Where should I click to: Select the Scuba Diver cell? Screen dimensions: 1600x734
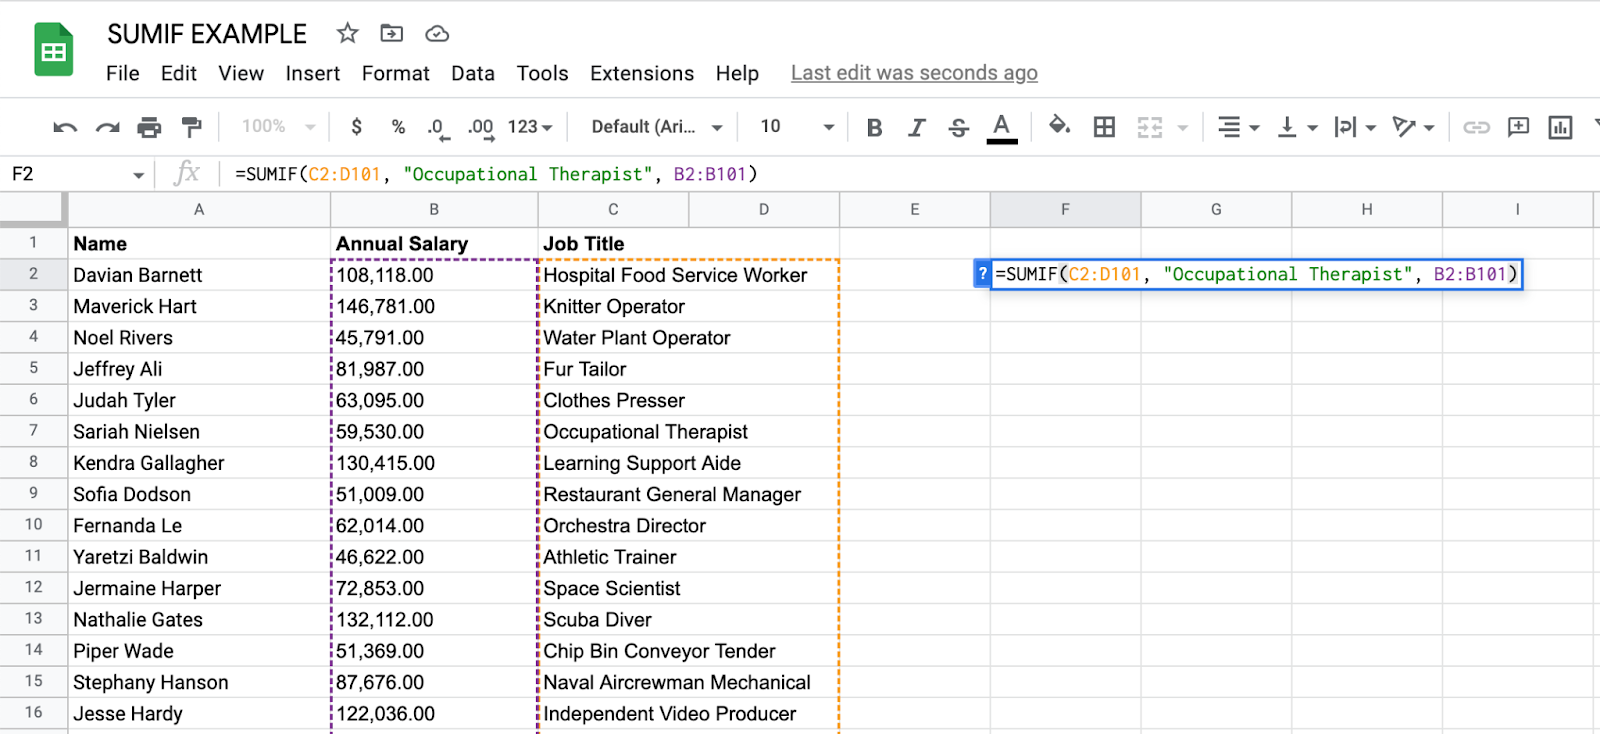(613, 619)
